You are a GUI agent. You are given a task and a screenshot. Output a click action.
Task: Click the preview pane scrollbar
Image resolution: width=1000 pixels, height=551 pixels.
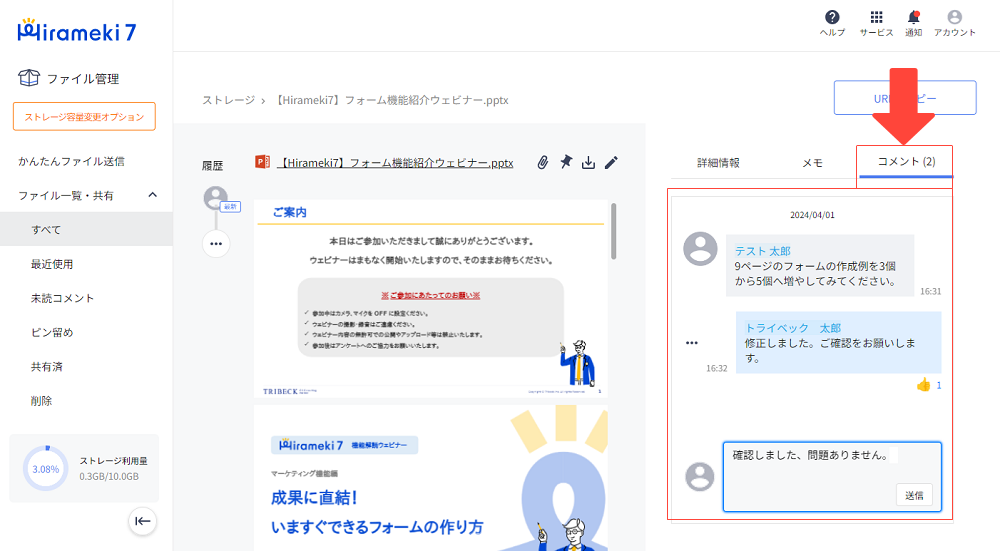613,231
